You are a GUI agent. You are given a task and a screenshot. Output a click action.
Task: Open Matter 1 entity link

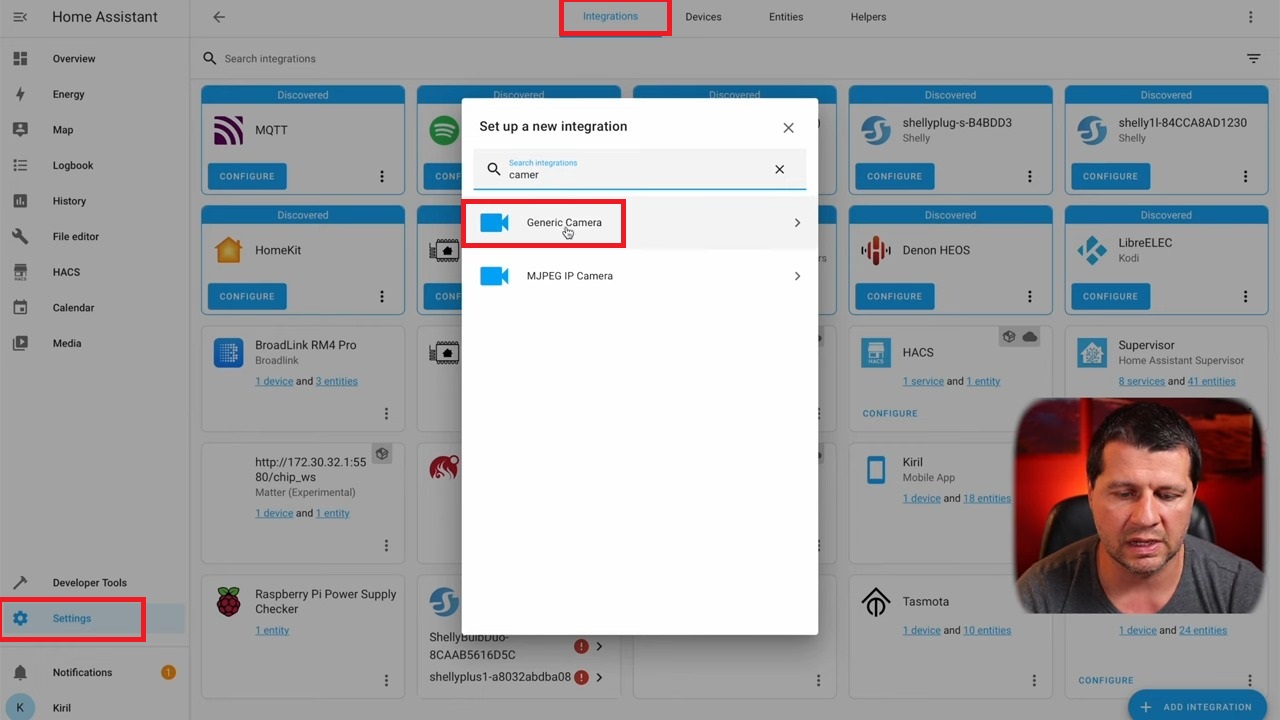click(x=333, y=513)
